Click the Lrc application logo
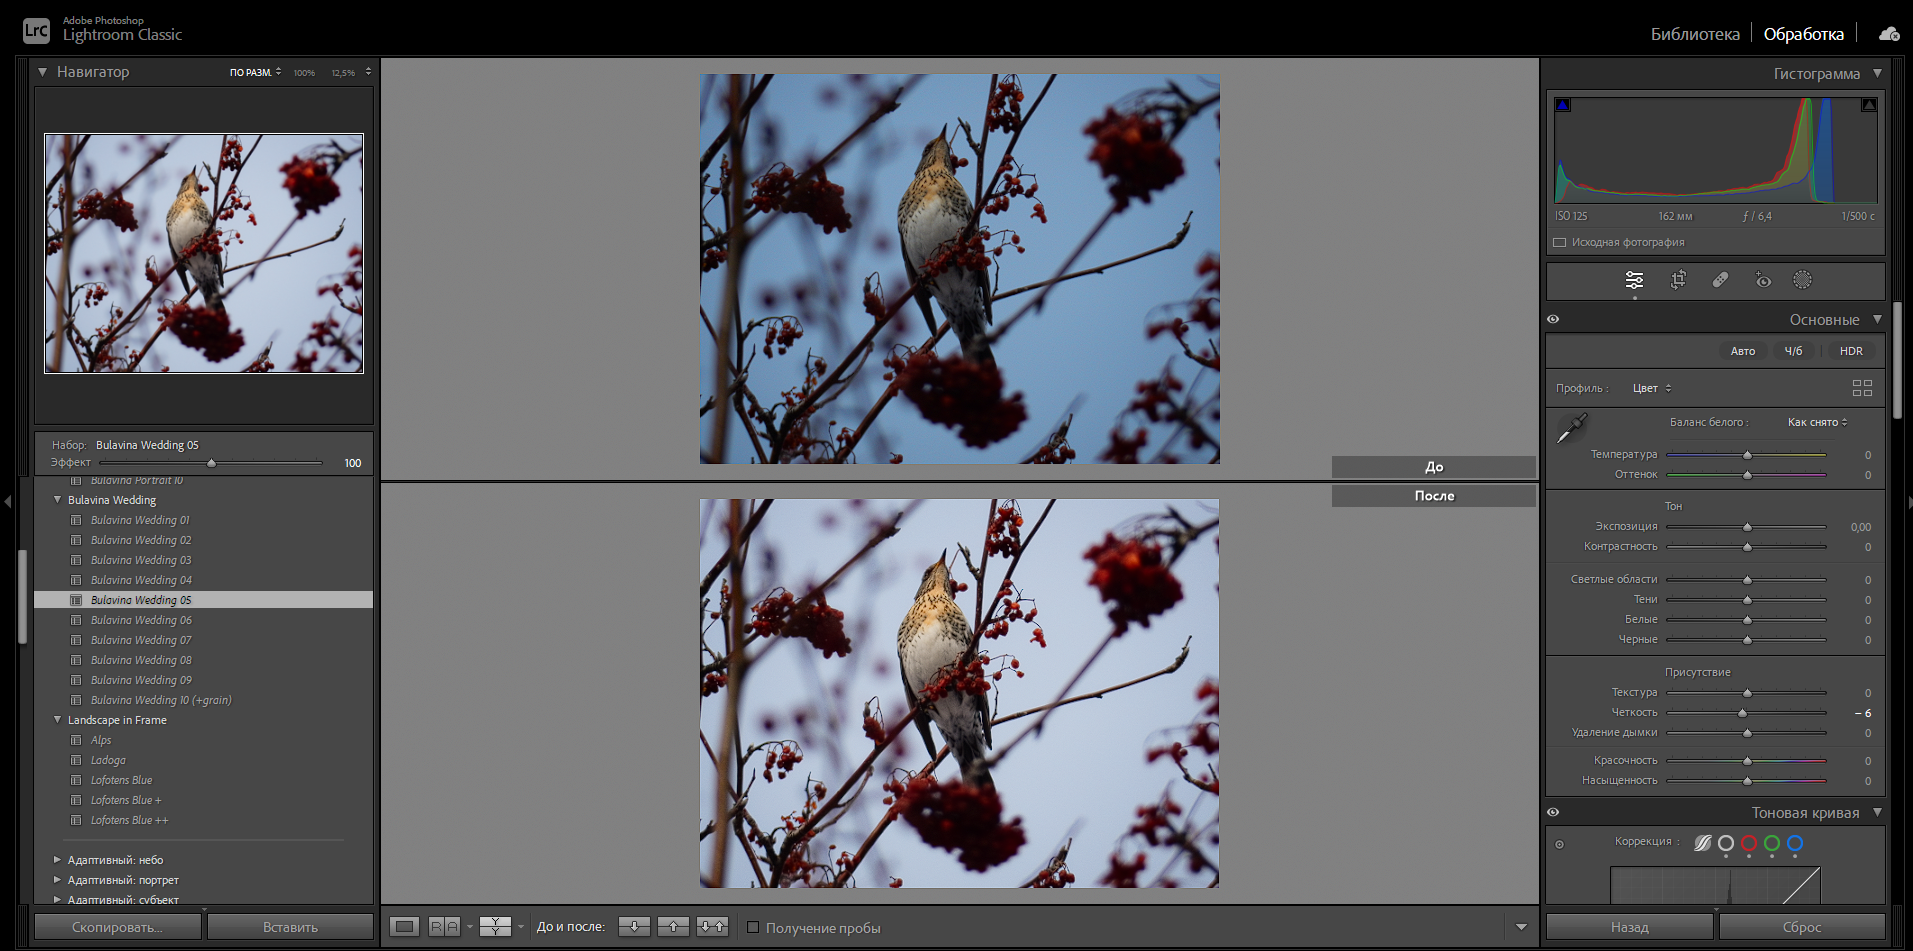 36,31
